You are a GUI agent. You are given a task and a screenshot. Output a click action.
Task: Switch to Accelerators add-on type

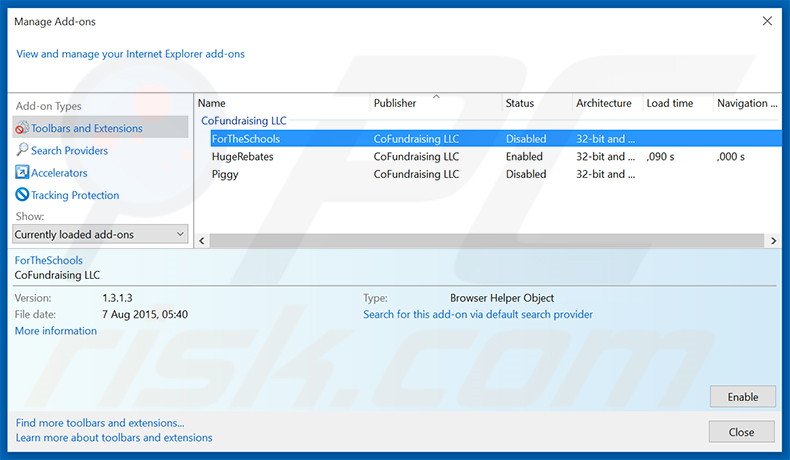click(59, 173)
